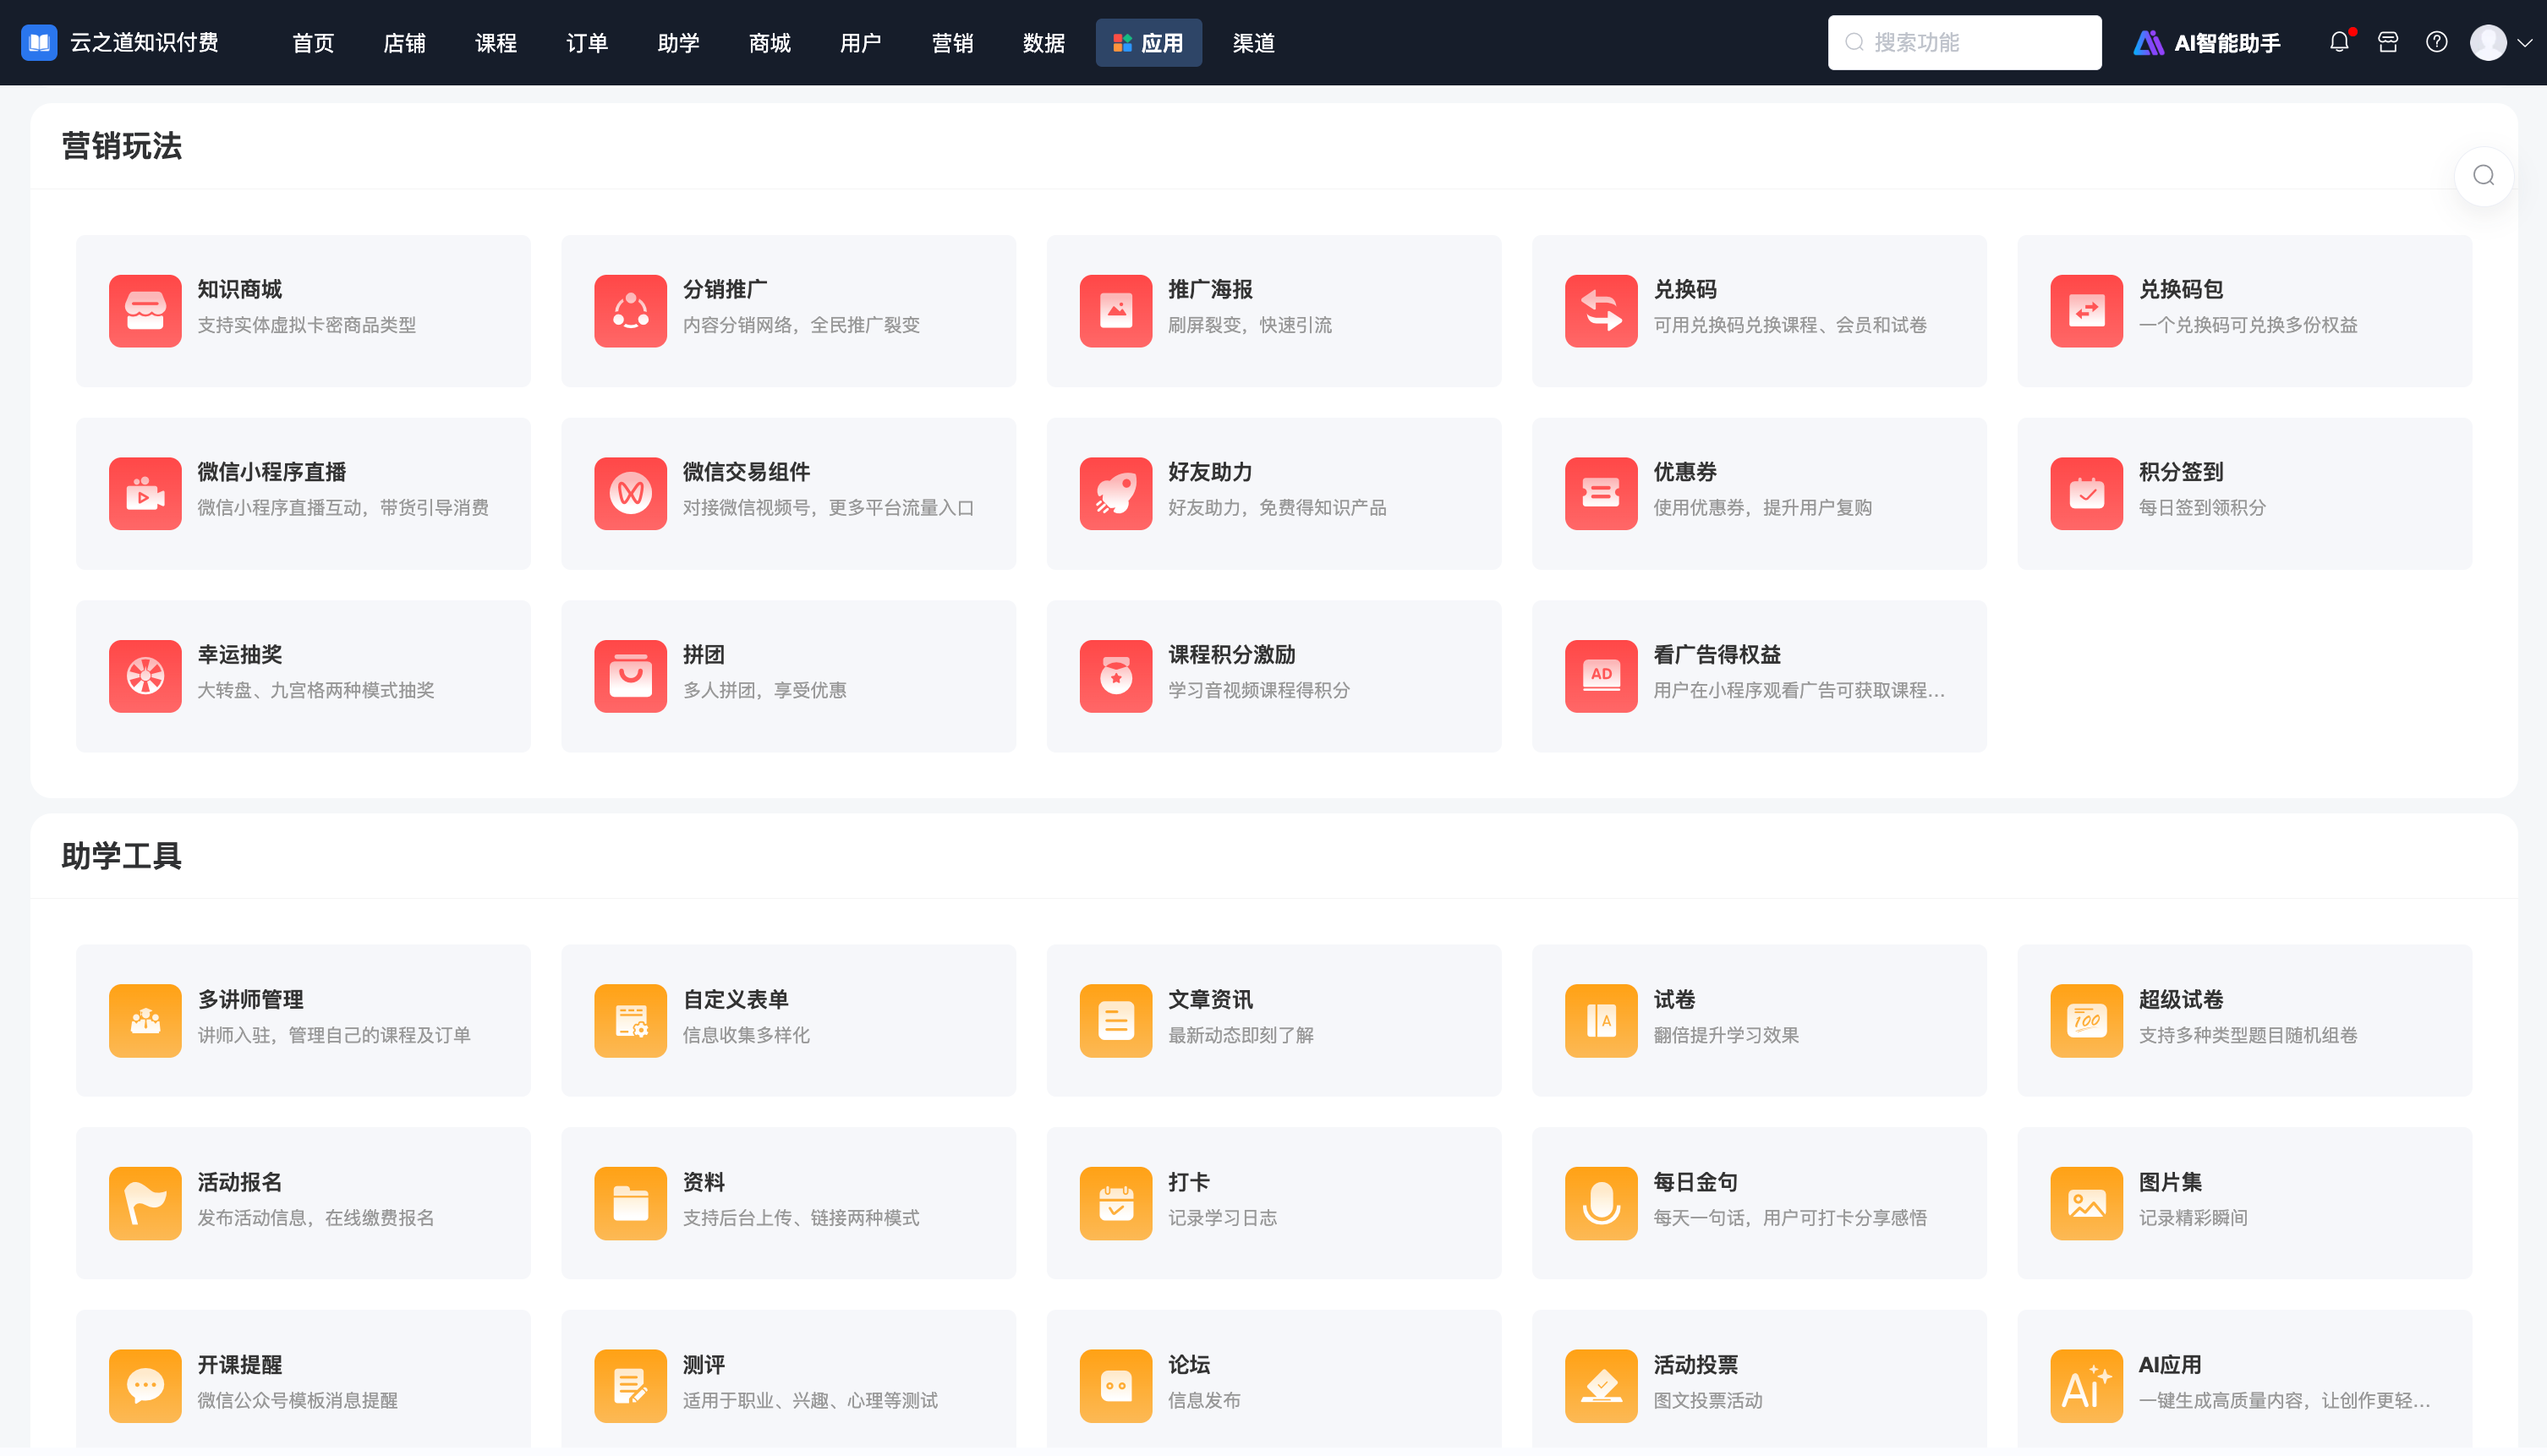Open the 幸运抽奖 wheel icon
The width and height of the screenshot is (2547, 1456).
point(145,677)
